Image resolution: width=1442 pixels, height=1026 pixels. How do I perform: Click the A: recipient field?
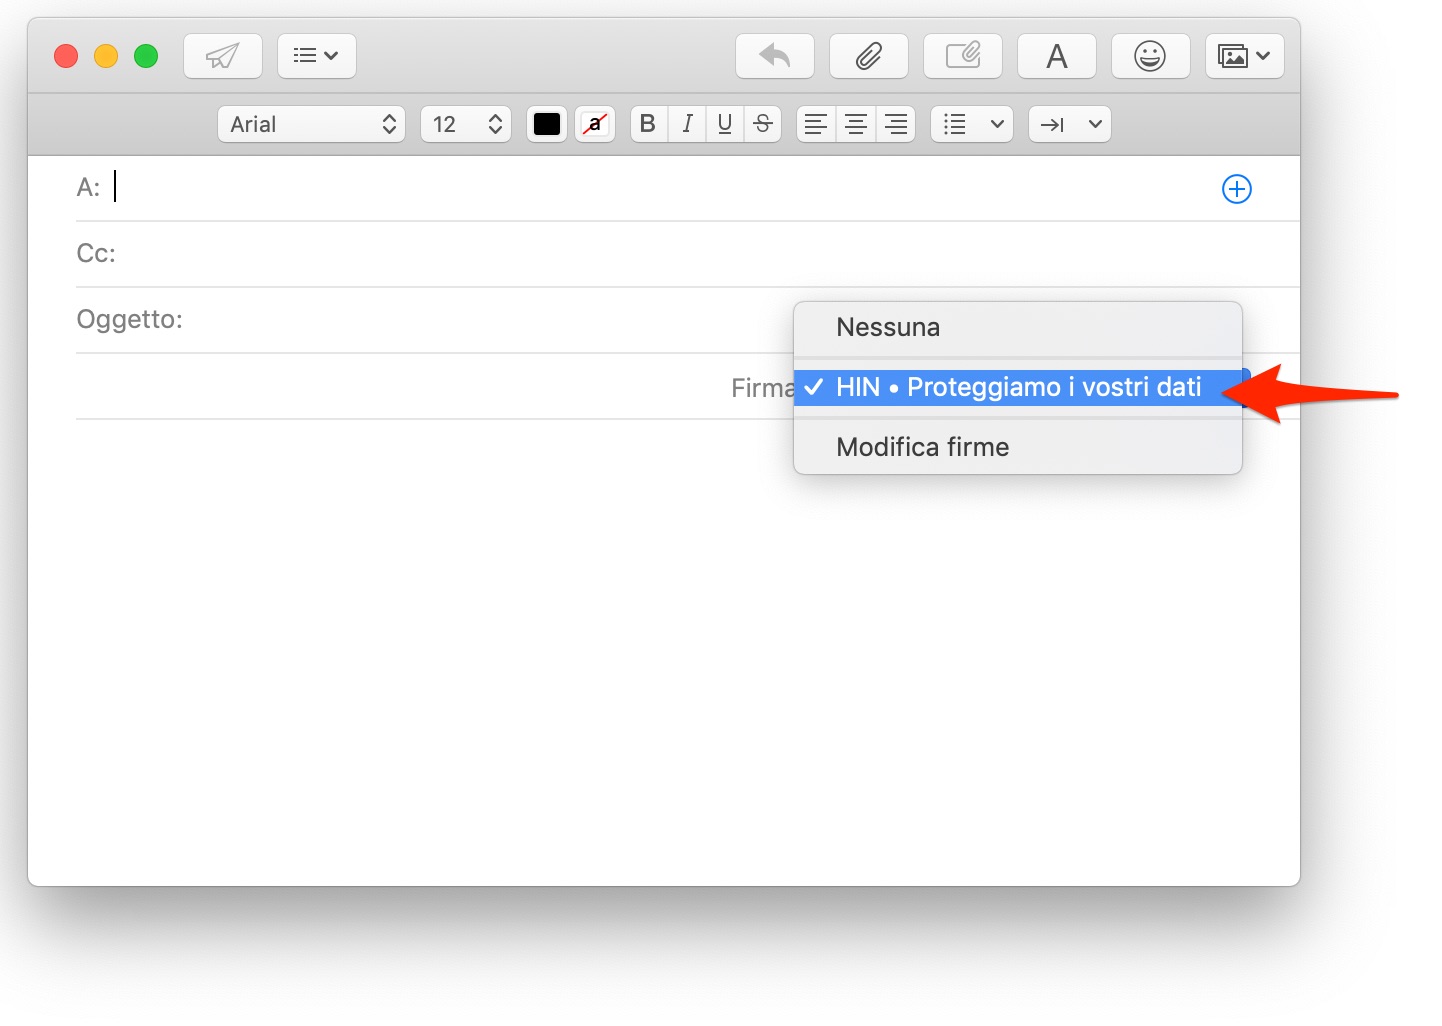click(660, 188)
